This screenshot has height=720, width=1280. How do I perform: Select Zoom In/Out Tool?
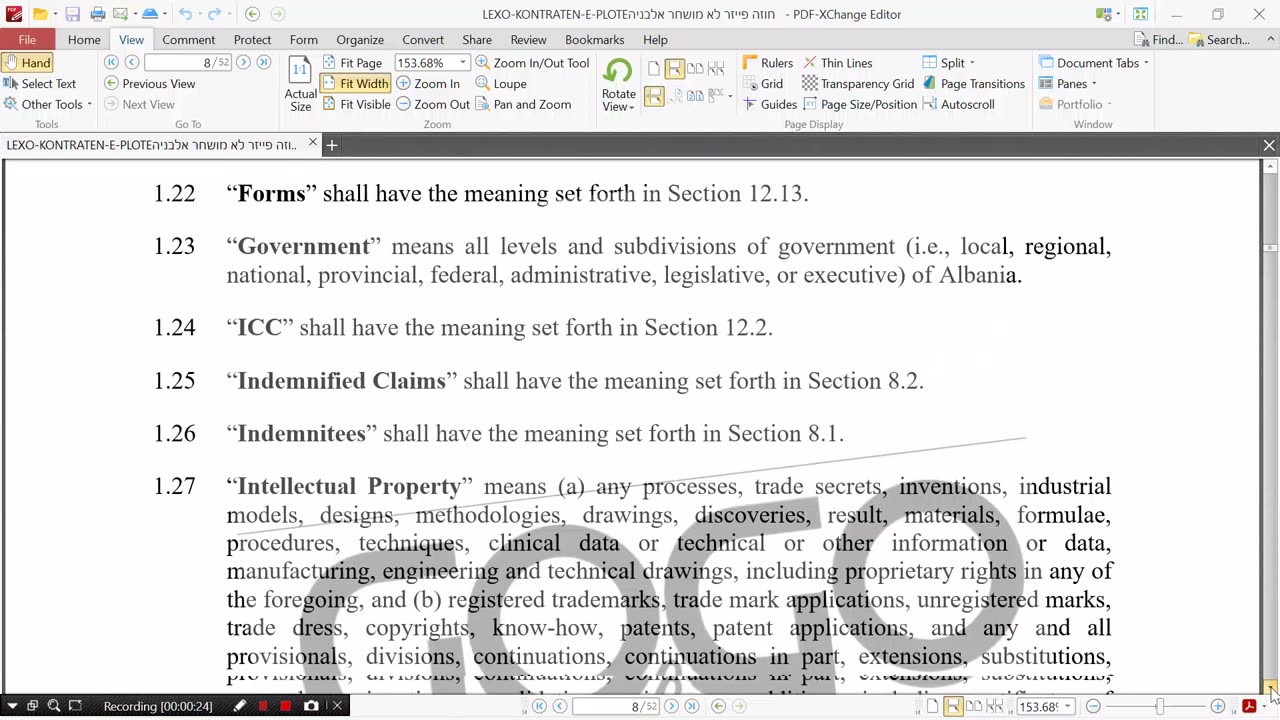pyautogui.click(x=532, y=63)
